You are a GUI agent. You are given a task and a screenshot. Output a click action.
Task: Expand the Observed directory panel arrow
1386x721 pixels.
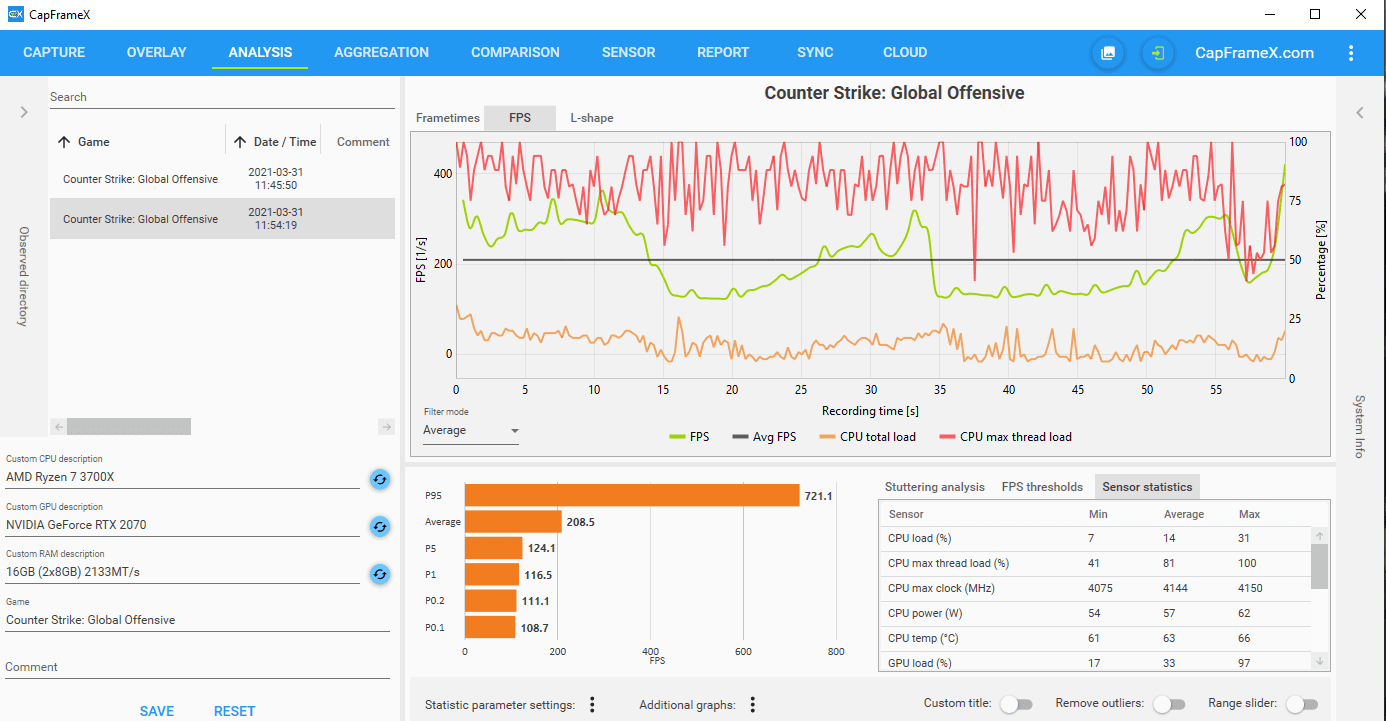pyautogui.click(x=24, y=112)
